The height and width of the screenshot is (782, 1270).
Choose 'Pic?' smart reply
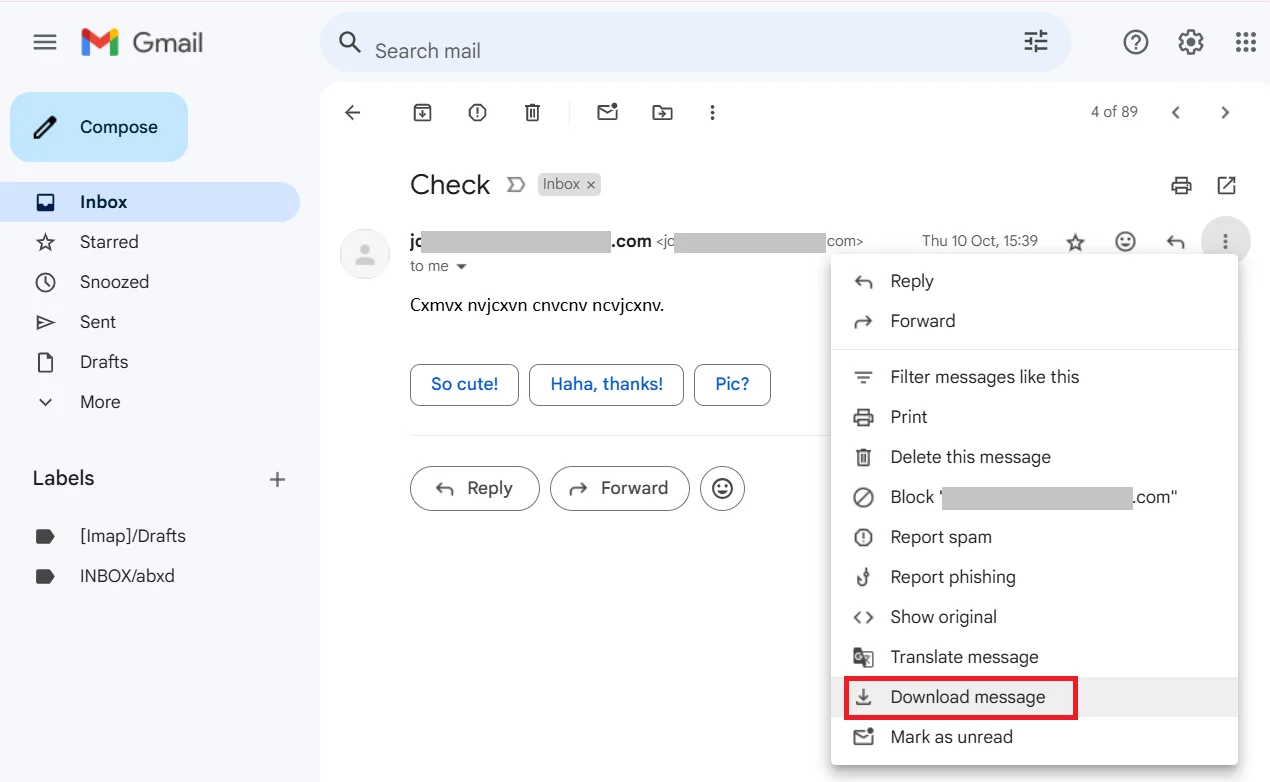point(732,385)
